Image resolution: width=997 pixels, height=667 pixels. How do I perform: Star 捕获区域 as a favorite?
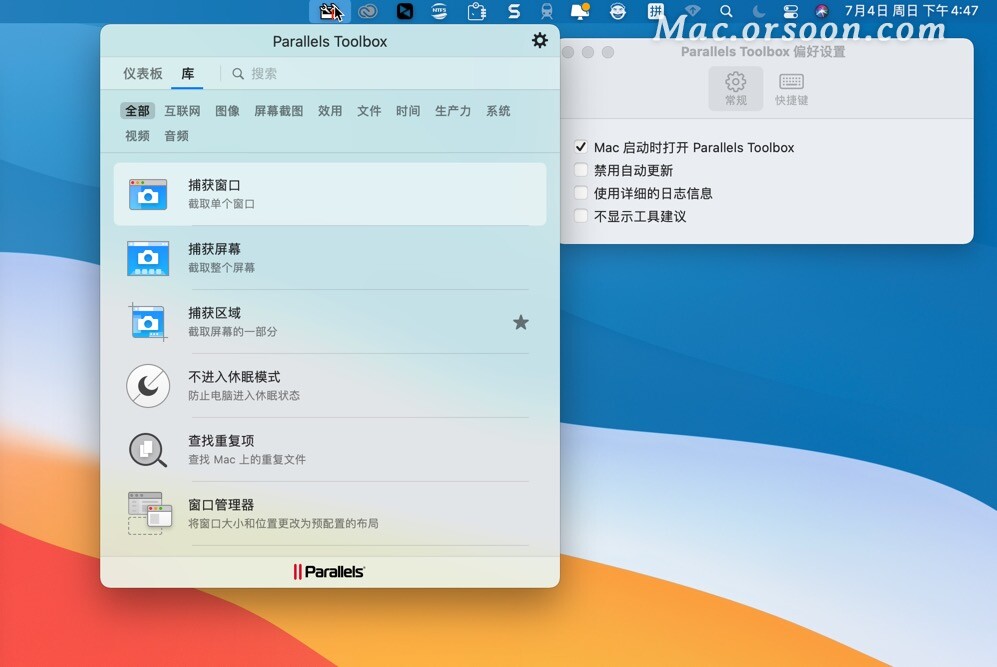(x=521, y=322)
